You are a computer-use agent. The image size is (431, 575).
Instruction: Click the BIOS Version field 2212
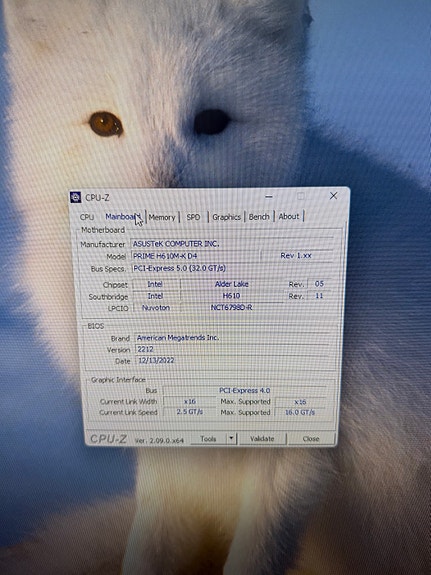pyautogui.click(x=232, y=349)
